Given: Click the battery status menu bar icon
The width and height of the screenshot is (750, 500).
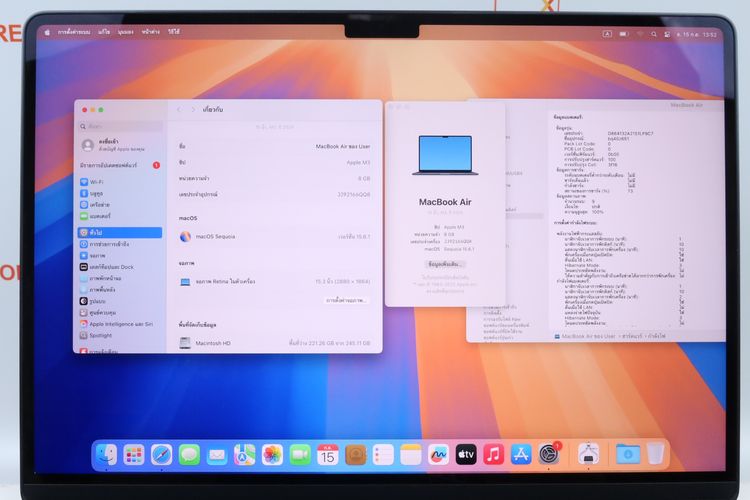Looking at the screenshot, I should pyautogui.click(x=624, y=34).
